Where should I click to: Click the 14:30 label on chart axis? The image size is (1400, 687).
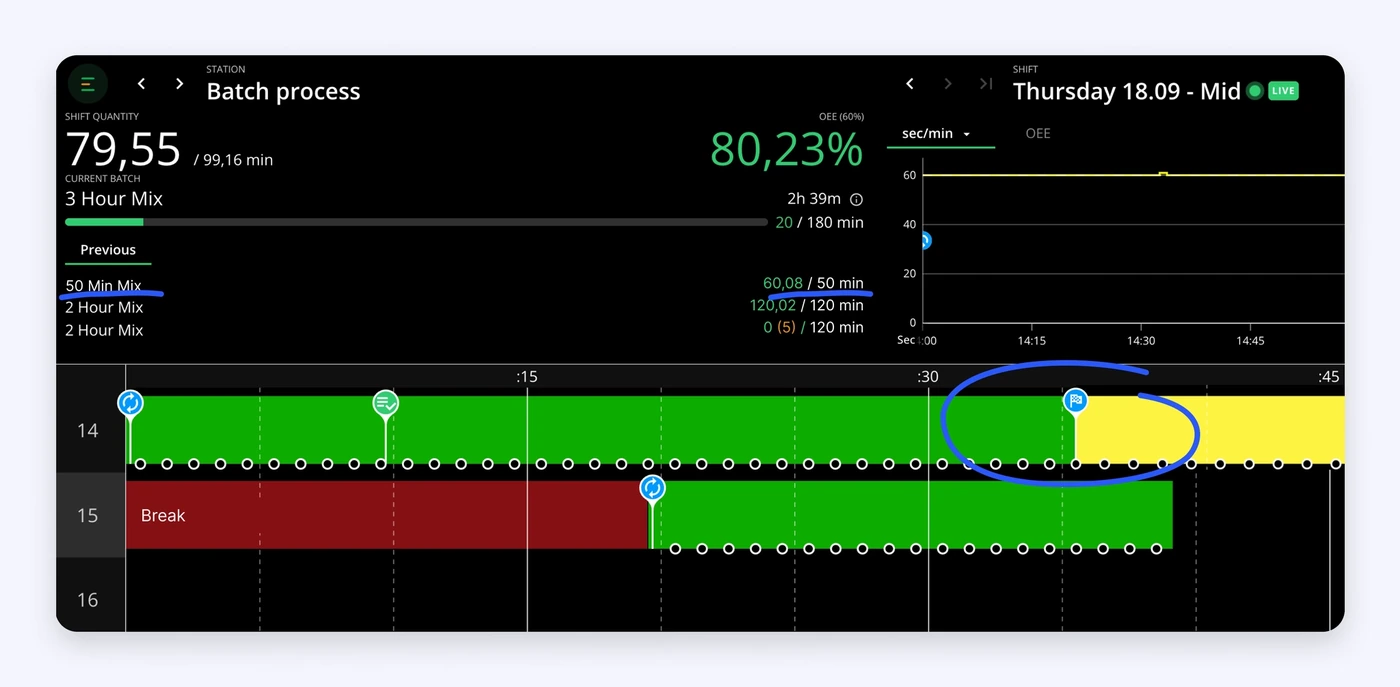coord(1141,341)
